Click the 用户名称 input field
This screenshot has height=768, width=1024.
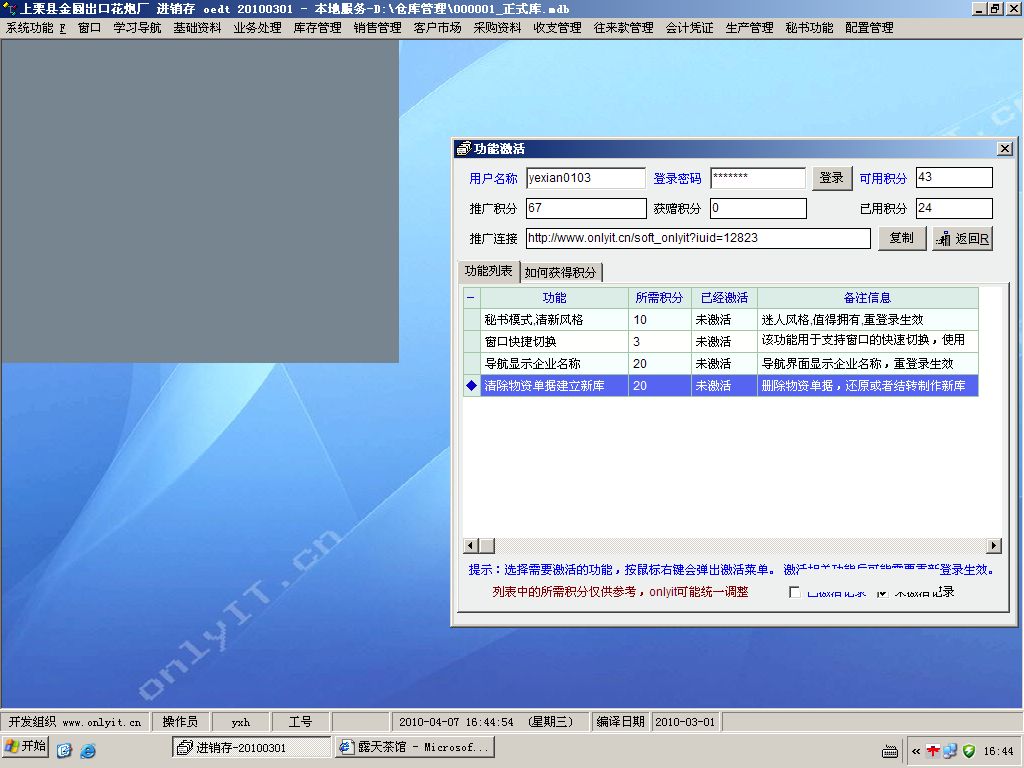585,178
